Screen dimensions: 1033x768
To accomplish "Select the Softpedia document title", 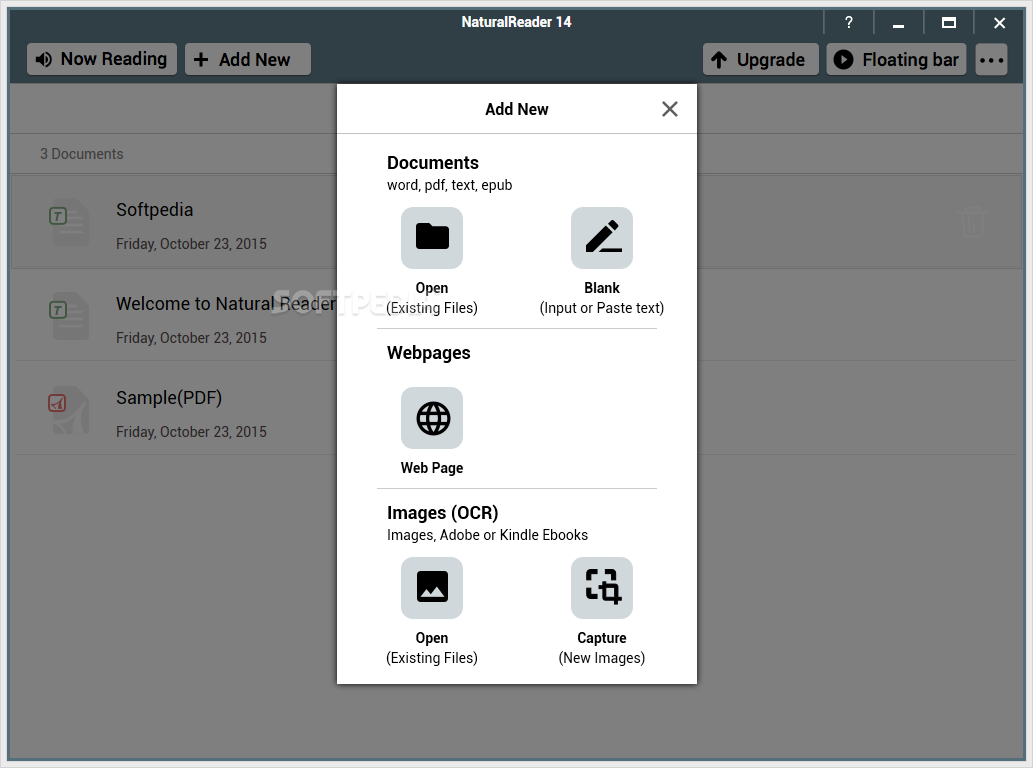I will (x=155, y=209).
